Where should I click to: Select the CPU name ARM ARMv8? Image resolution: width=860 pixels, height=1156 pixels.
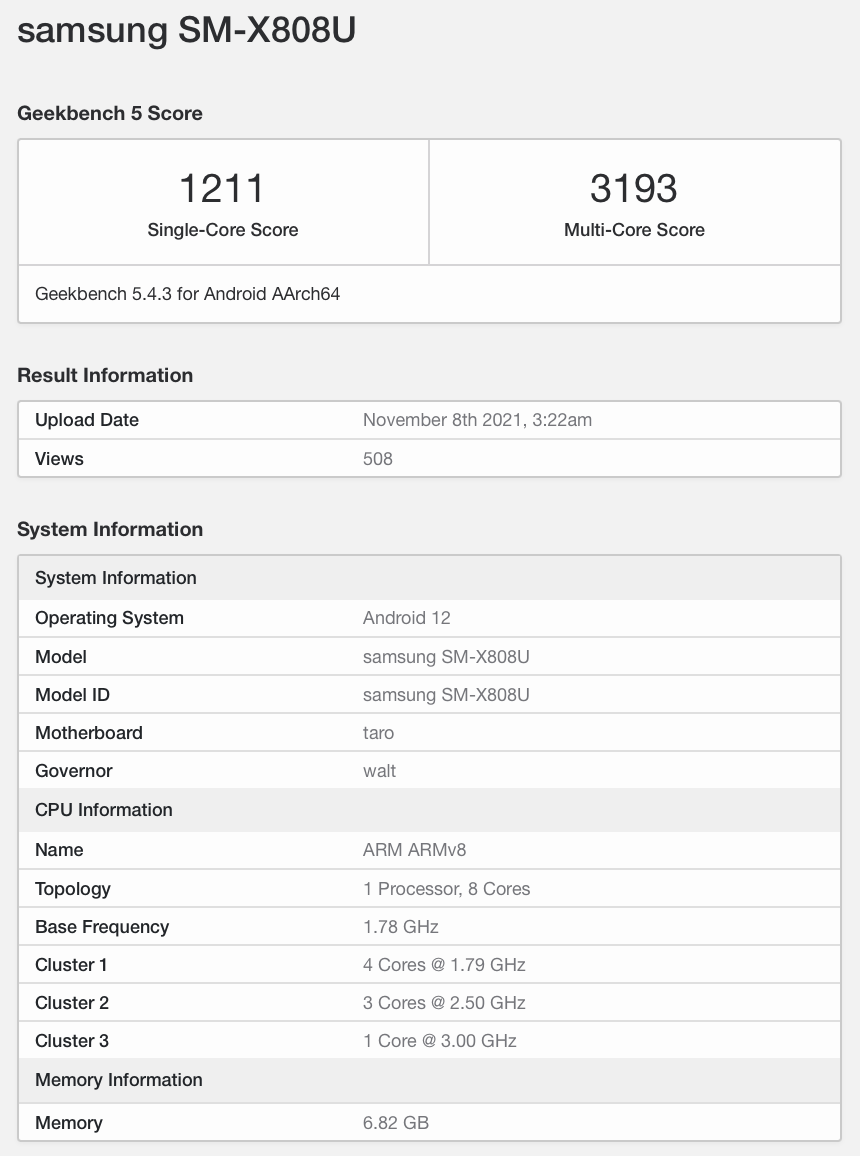pyautogui.click(x=415, y=850)
